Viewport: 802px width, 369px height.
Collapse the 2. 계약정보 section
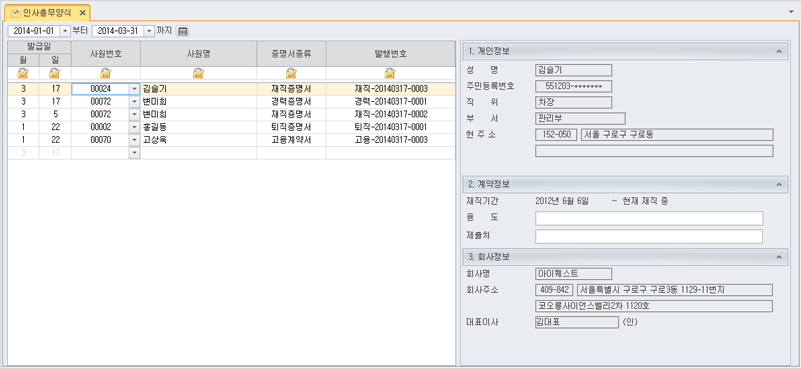pos(778,184)
